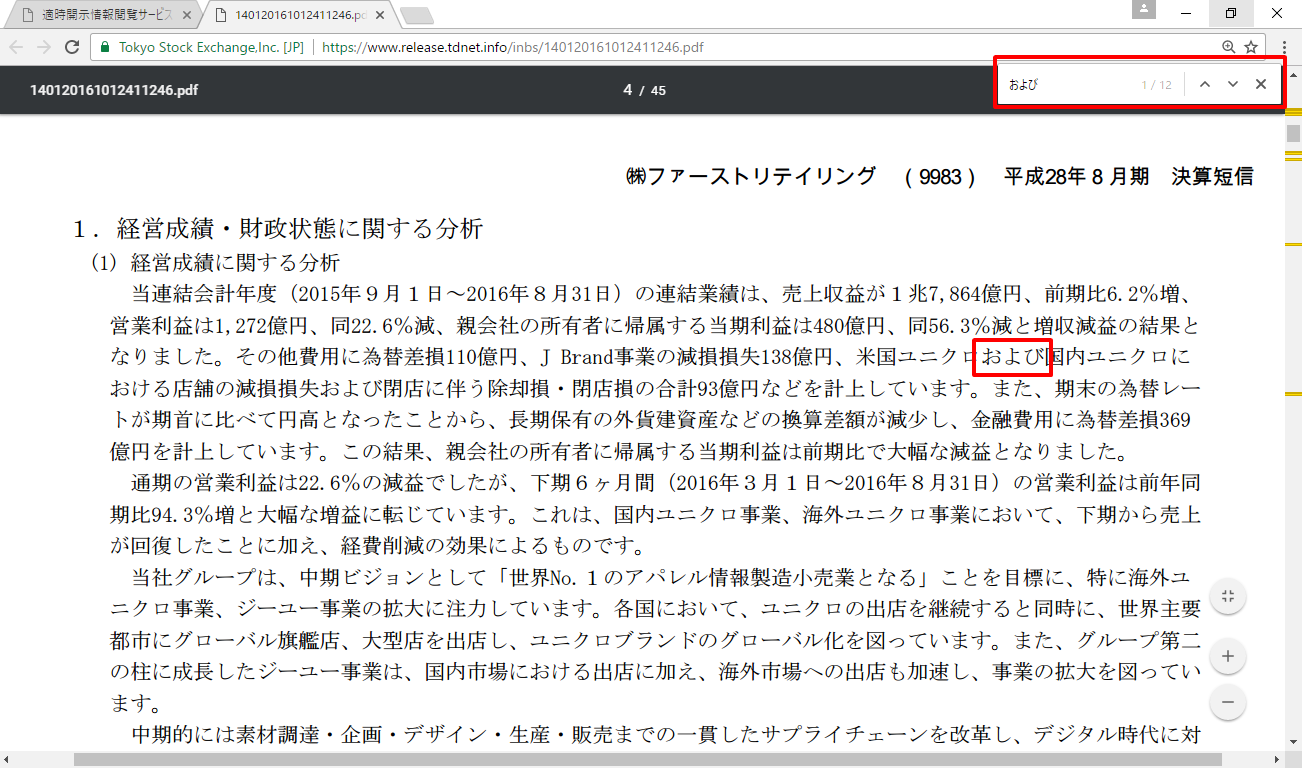Close the 適時開示情報閲覧サービス tab
The height and width of the screenshot is (768, 1302).
(187, 15)
